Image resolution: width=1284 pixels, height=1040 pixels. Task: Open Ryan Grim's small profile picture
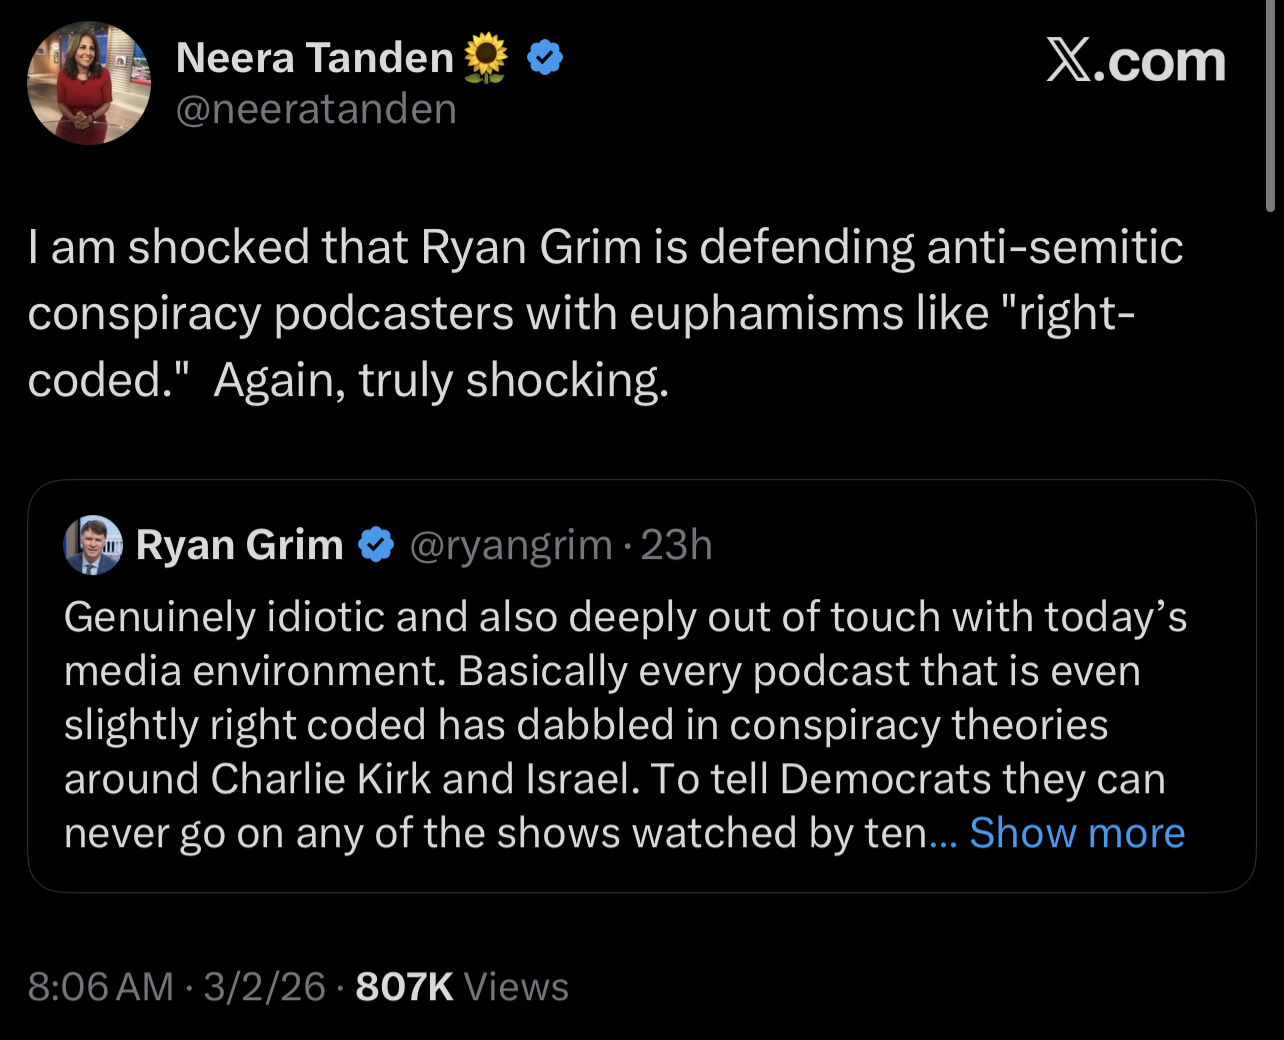click(x=93, y=545)
